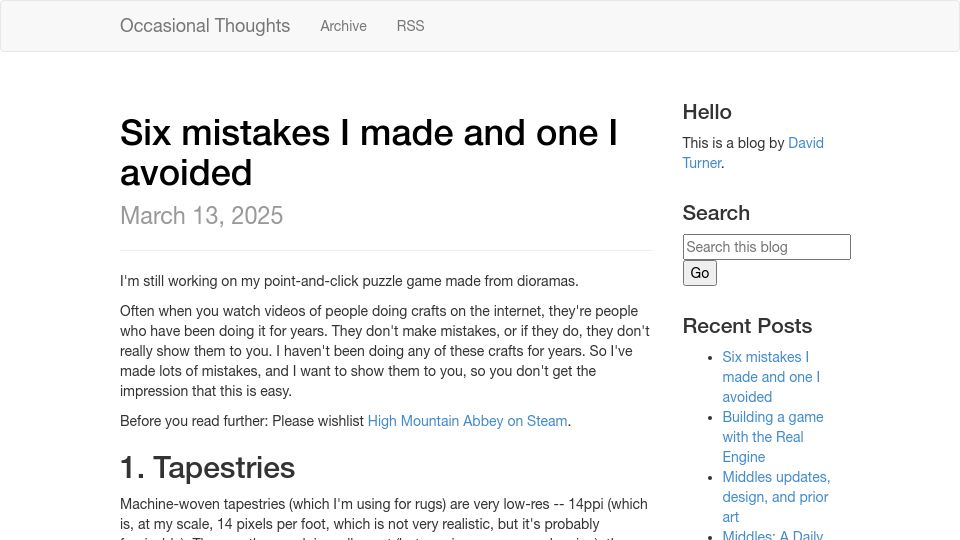
Task: Click the Go search button
Action: point(700,273)
